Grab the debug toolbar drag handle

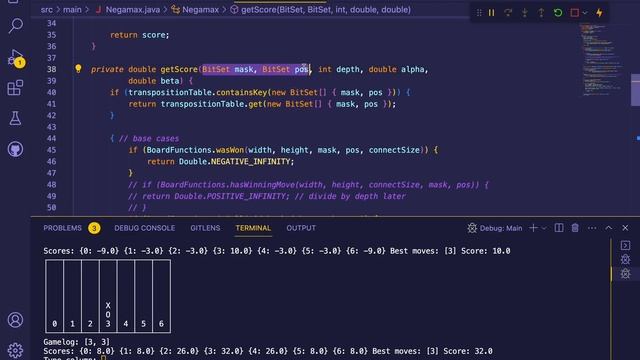click(479, 13)
